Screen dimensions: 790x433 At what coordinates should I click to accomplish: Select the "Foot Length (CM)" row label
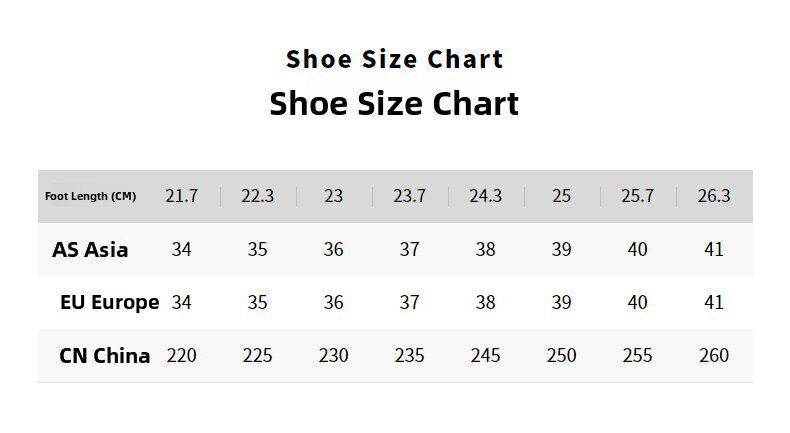click(91, 196)
